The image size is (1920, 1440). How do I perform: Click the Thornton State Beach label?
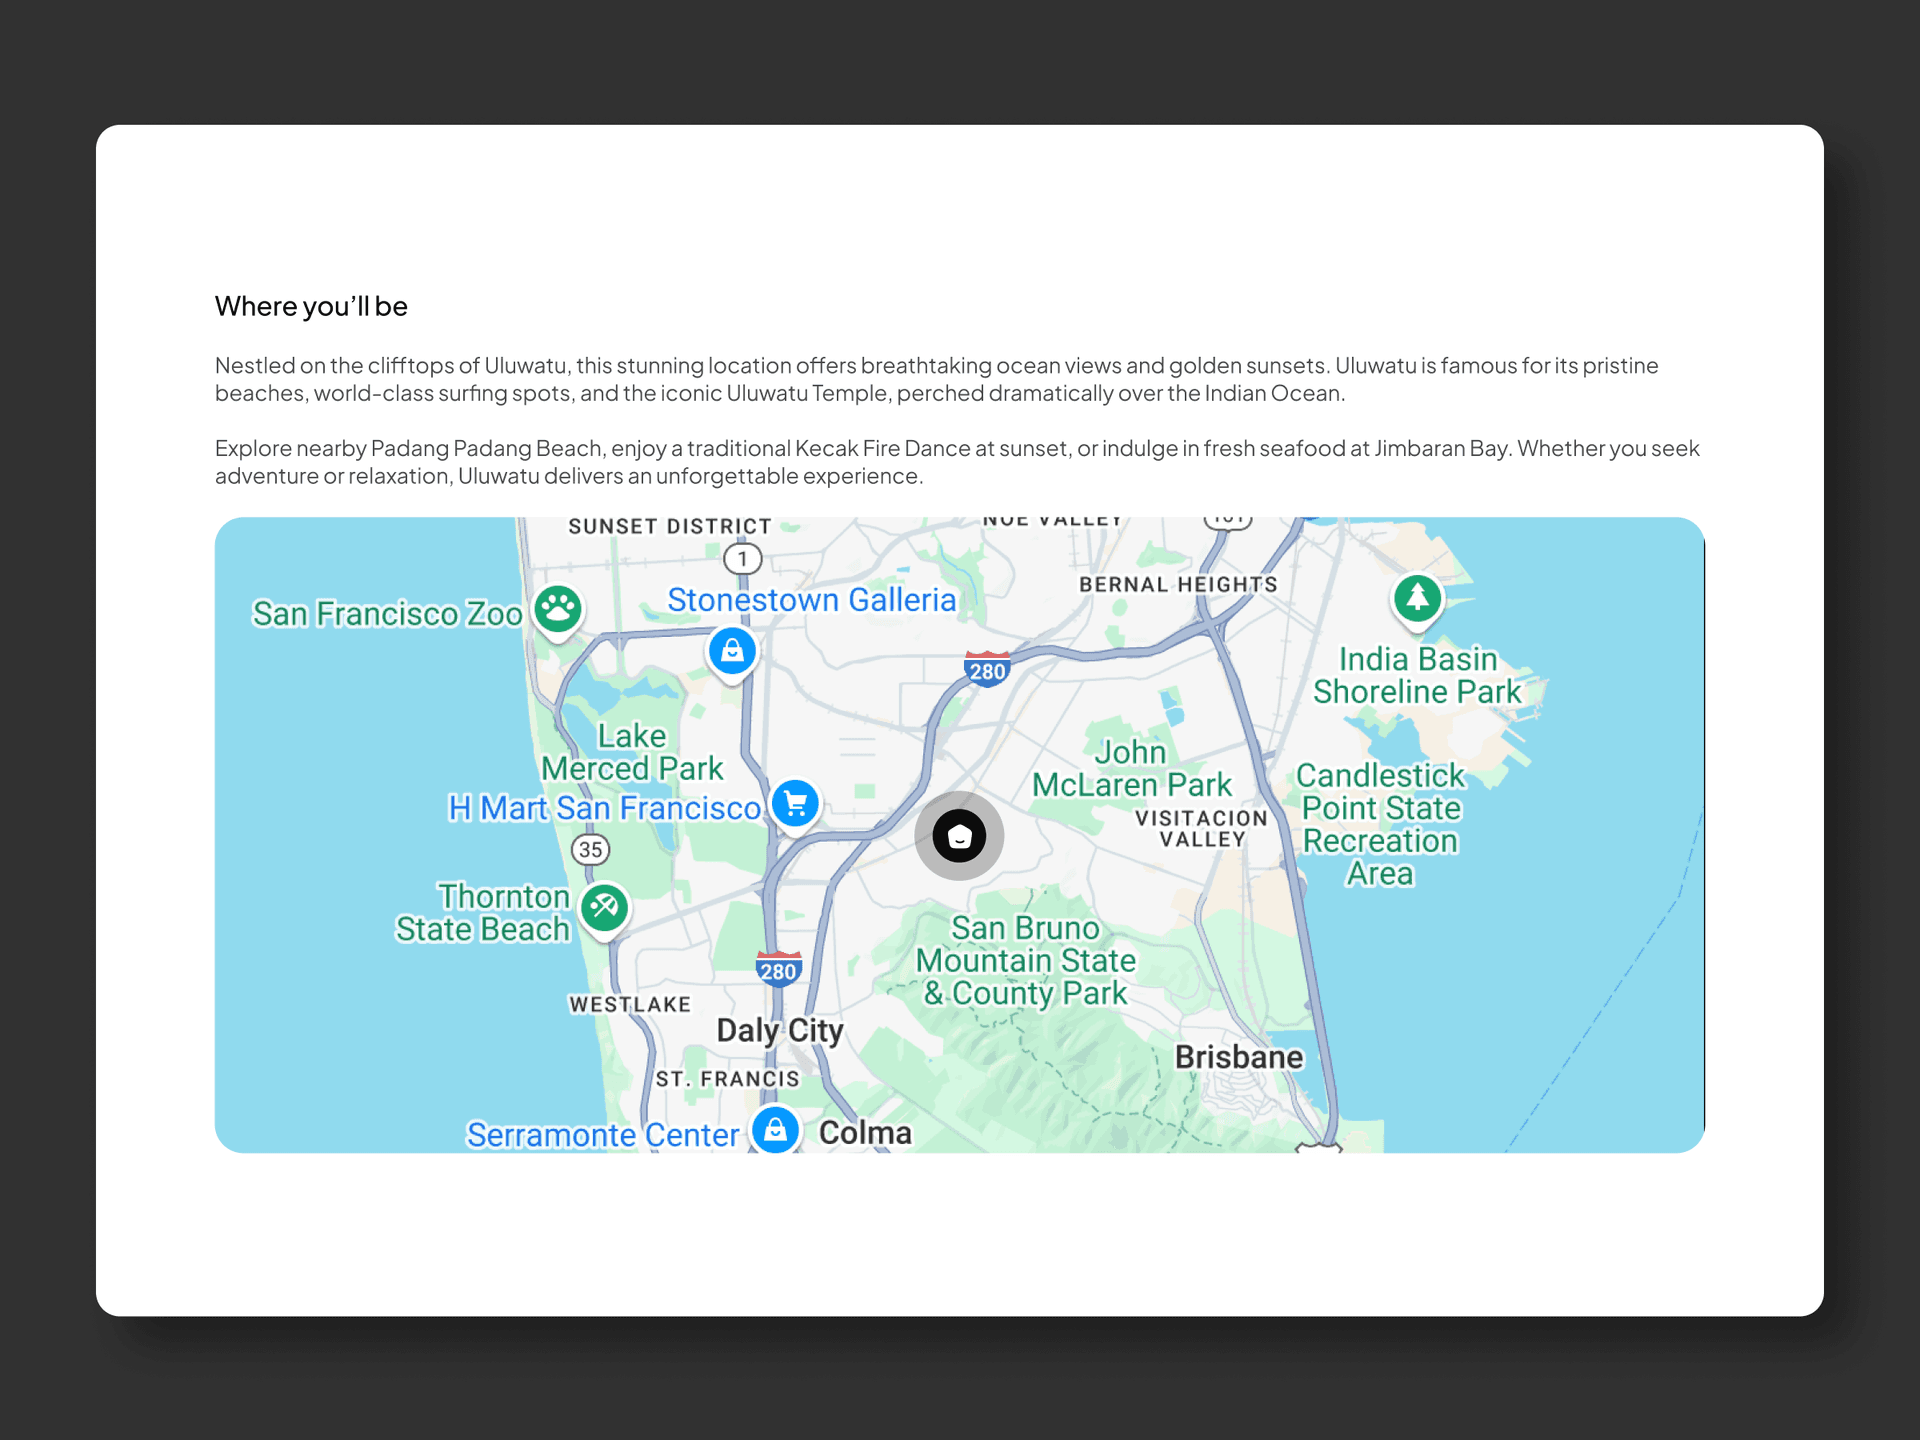[x=483, y=912]
